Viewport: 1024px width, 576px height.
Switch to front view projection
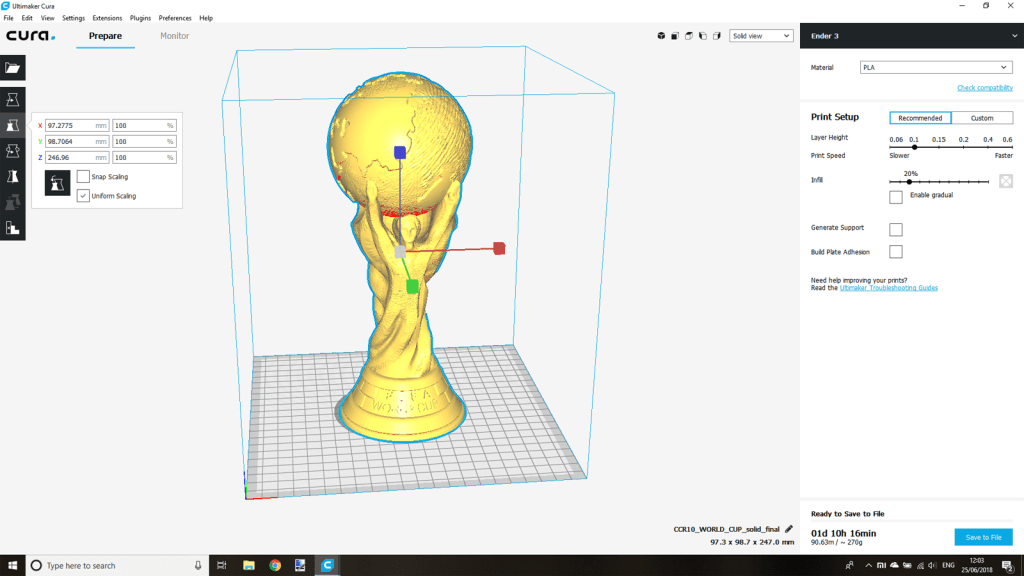pos(675,36)
